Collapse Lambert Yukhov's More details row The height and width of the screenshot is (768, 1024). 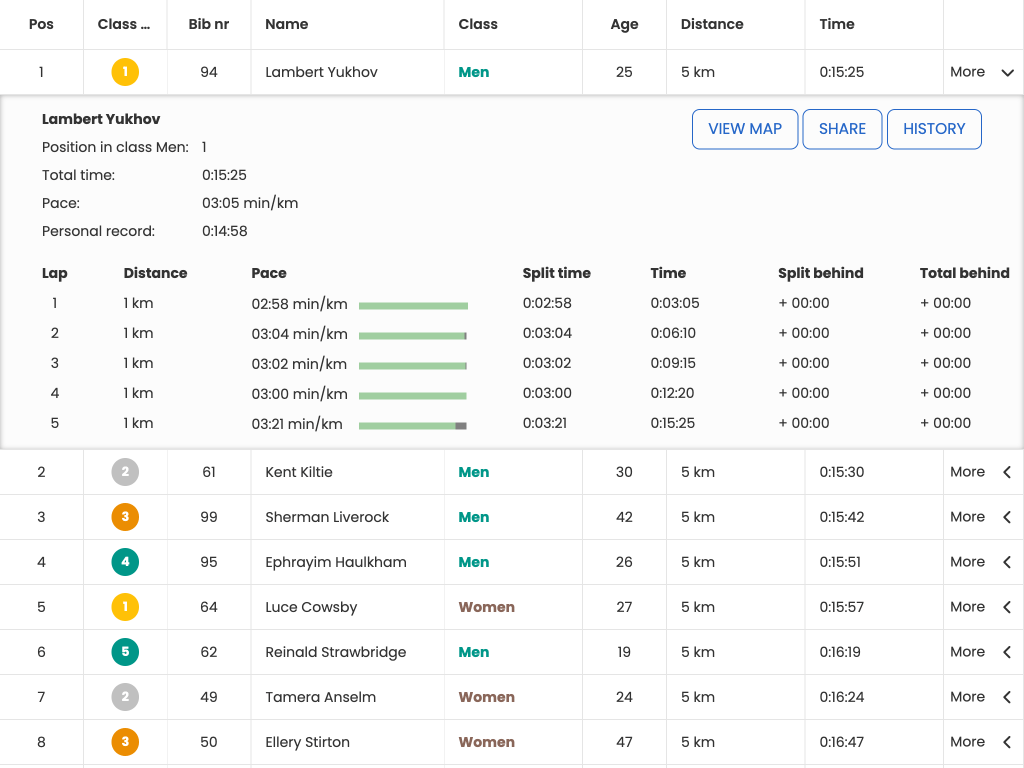coord(982,72)
